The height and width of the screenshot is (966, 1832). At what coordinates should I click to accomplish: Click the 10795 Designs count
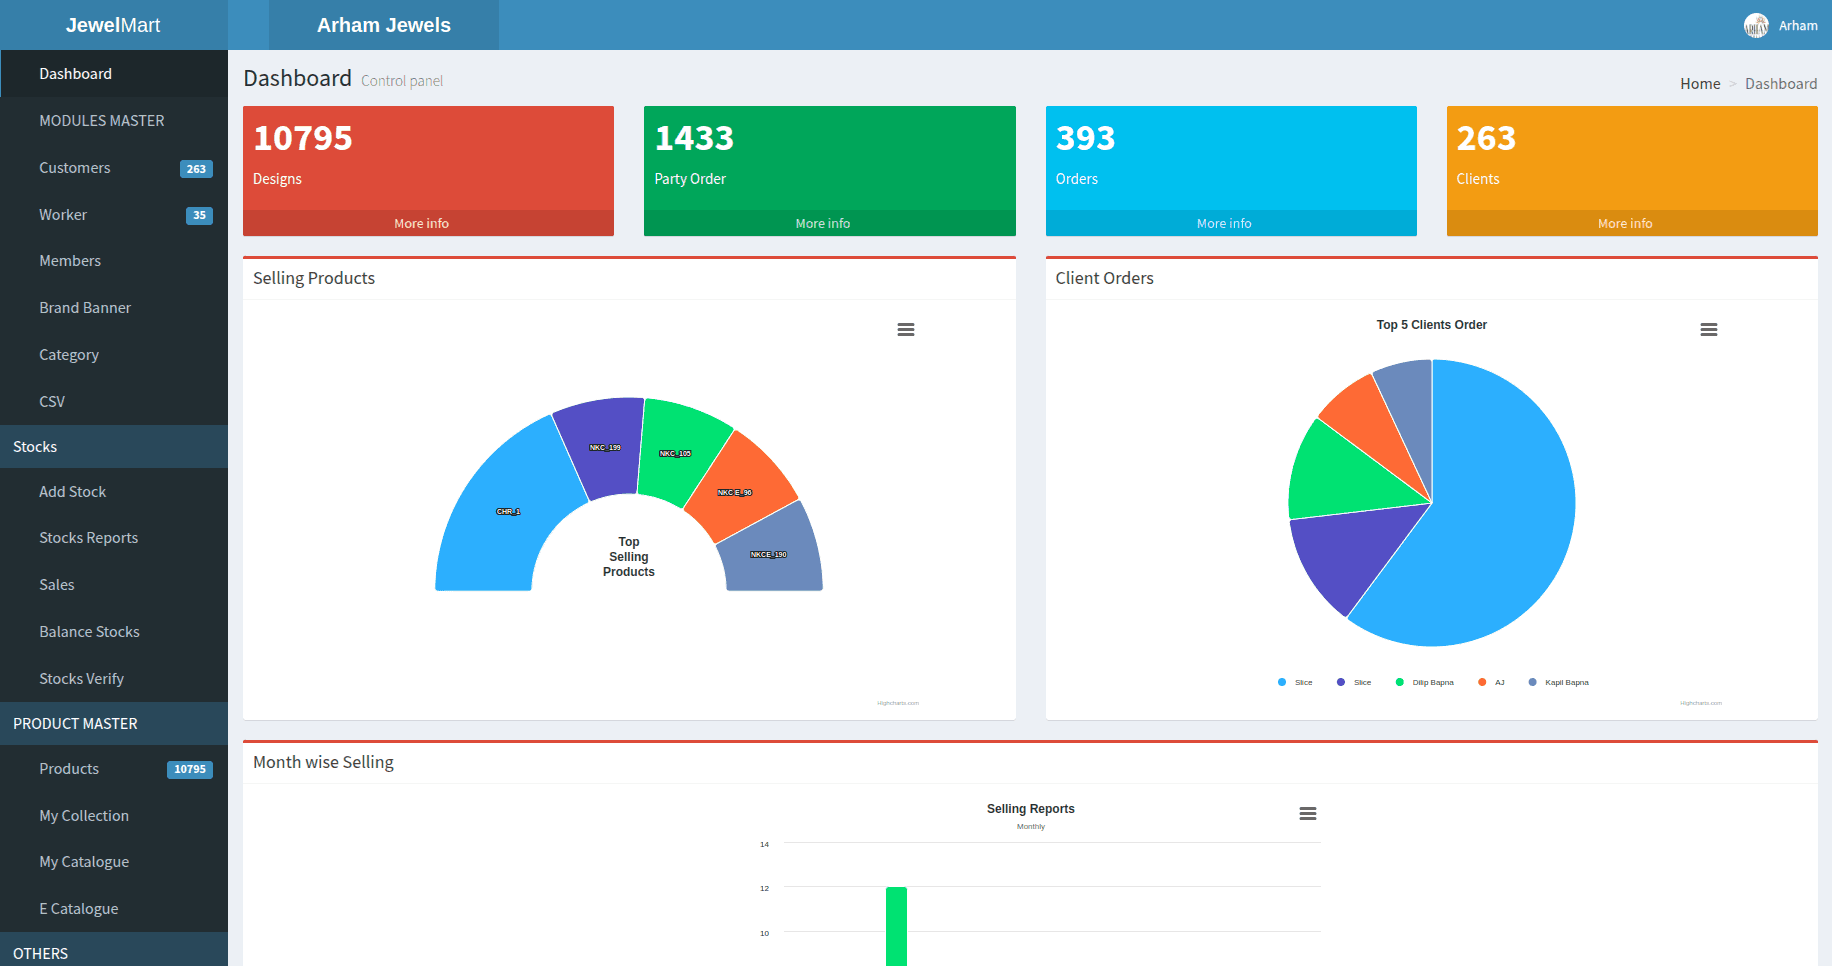pos(303,138)
